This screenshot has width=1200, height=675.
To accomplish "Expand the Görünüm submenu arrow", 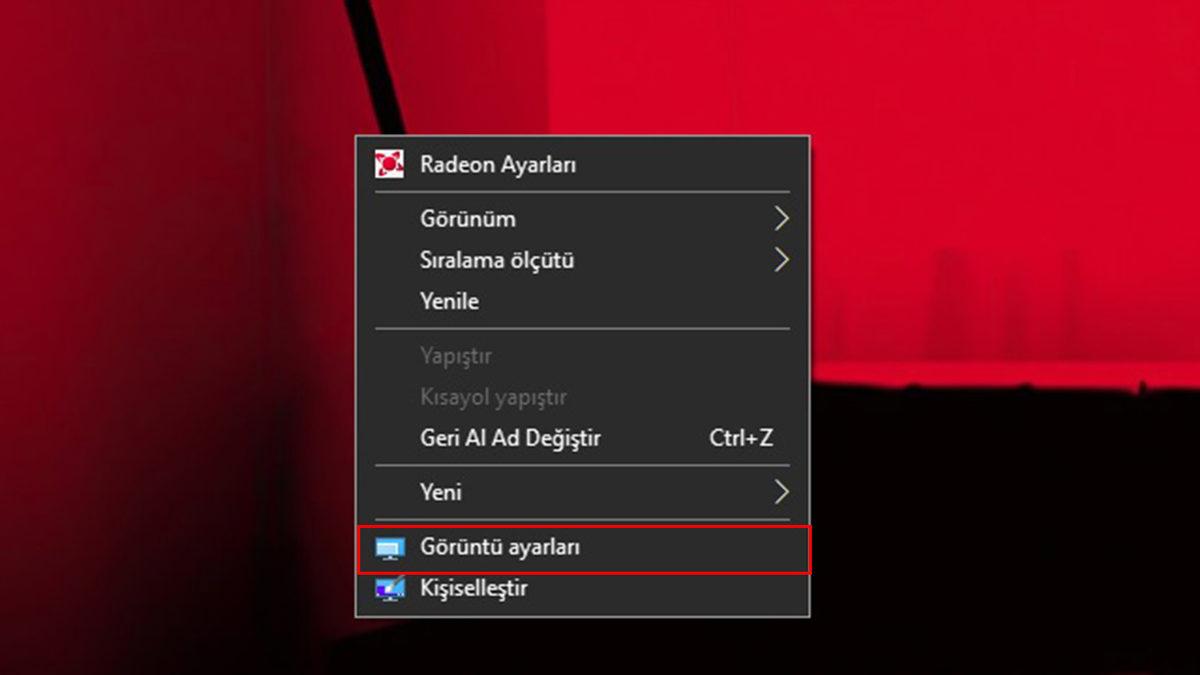I will (783, 218).
